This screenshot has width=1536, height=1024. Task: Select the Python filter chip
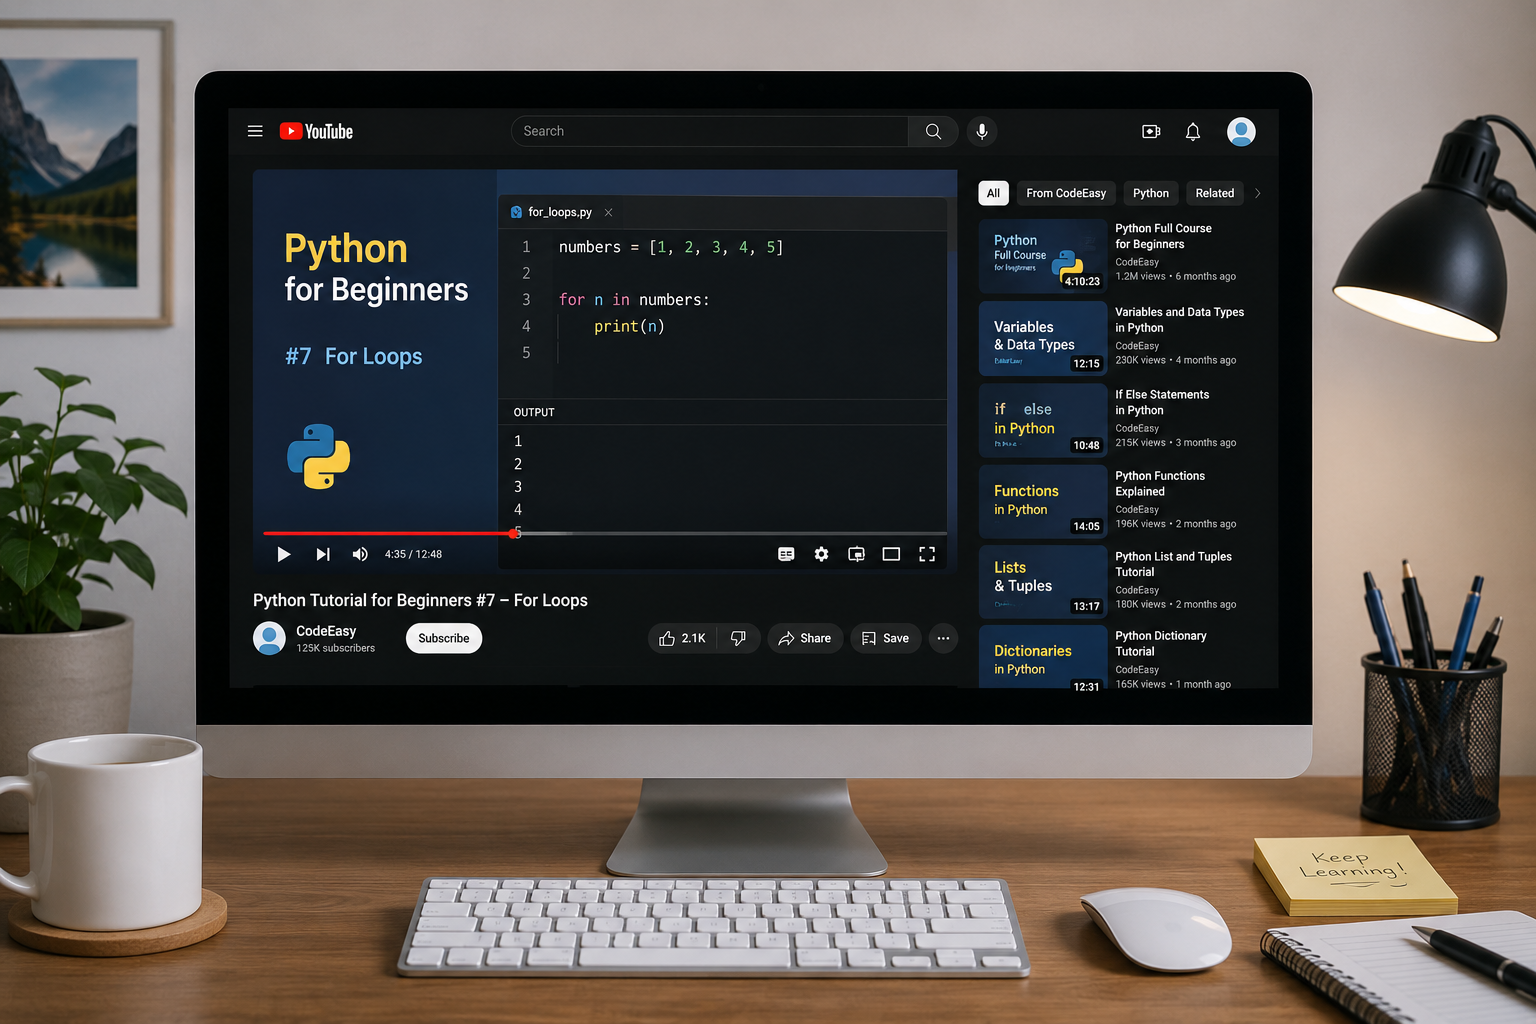tap(1151, 193)
